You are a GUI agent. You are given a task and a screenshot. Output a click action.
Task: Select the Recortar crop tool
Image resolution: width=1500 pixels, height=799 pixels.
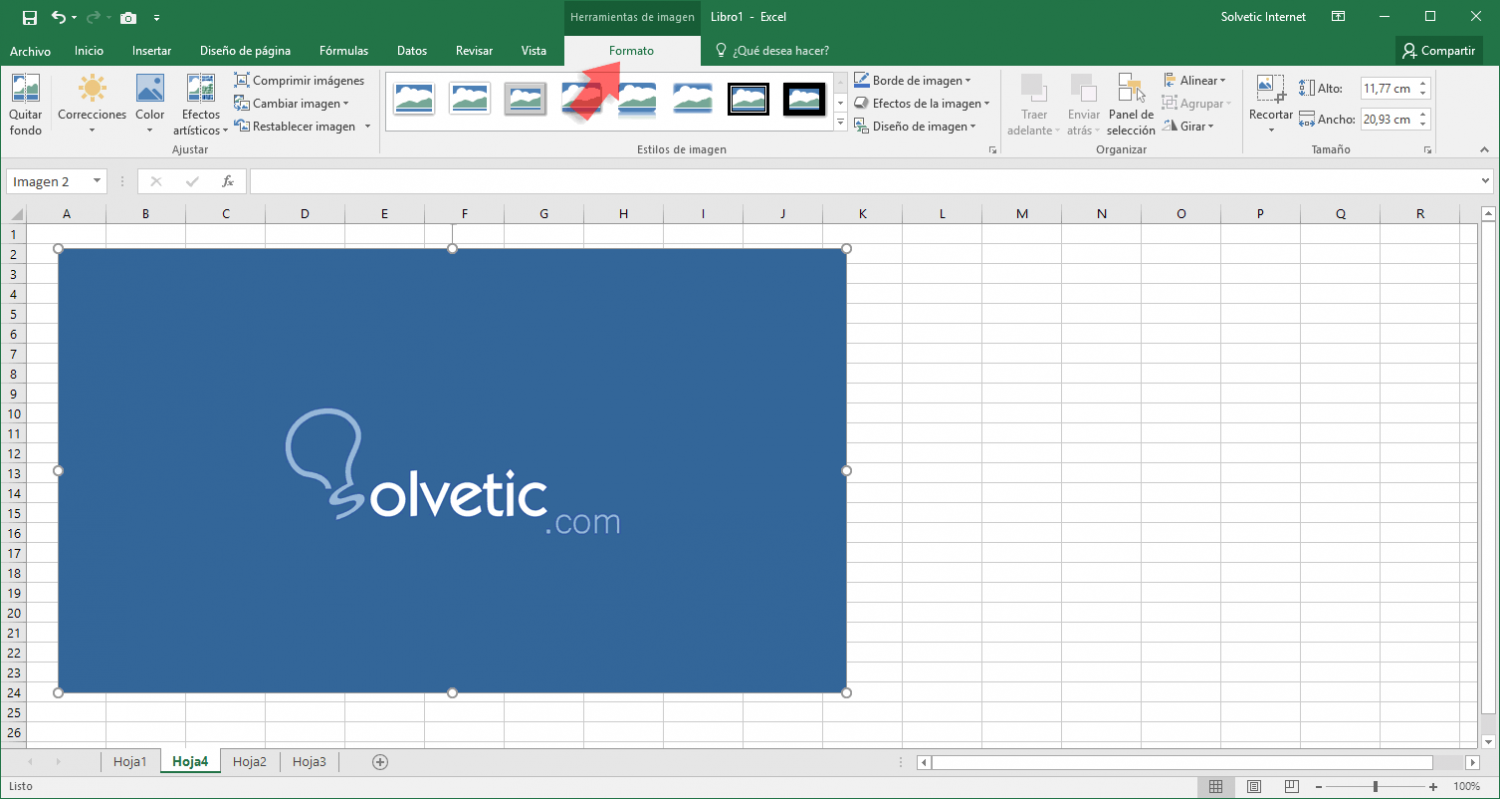click(1271, 105)
